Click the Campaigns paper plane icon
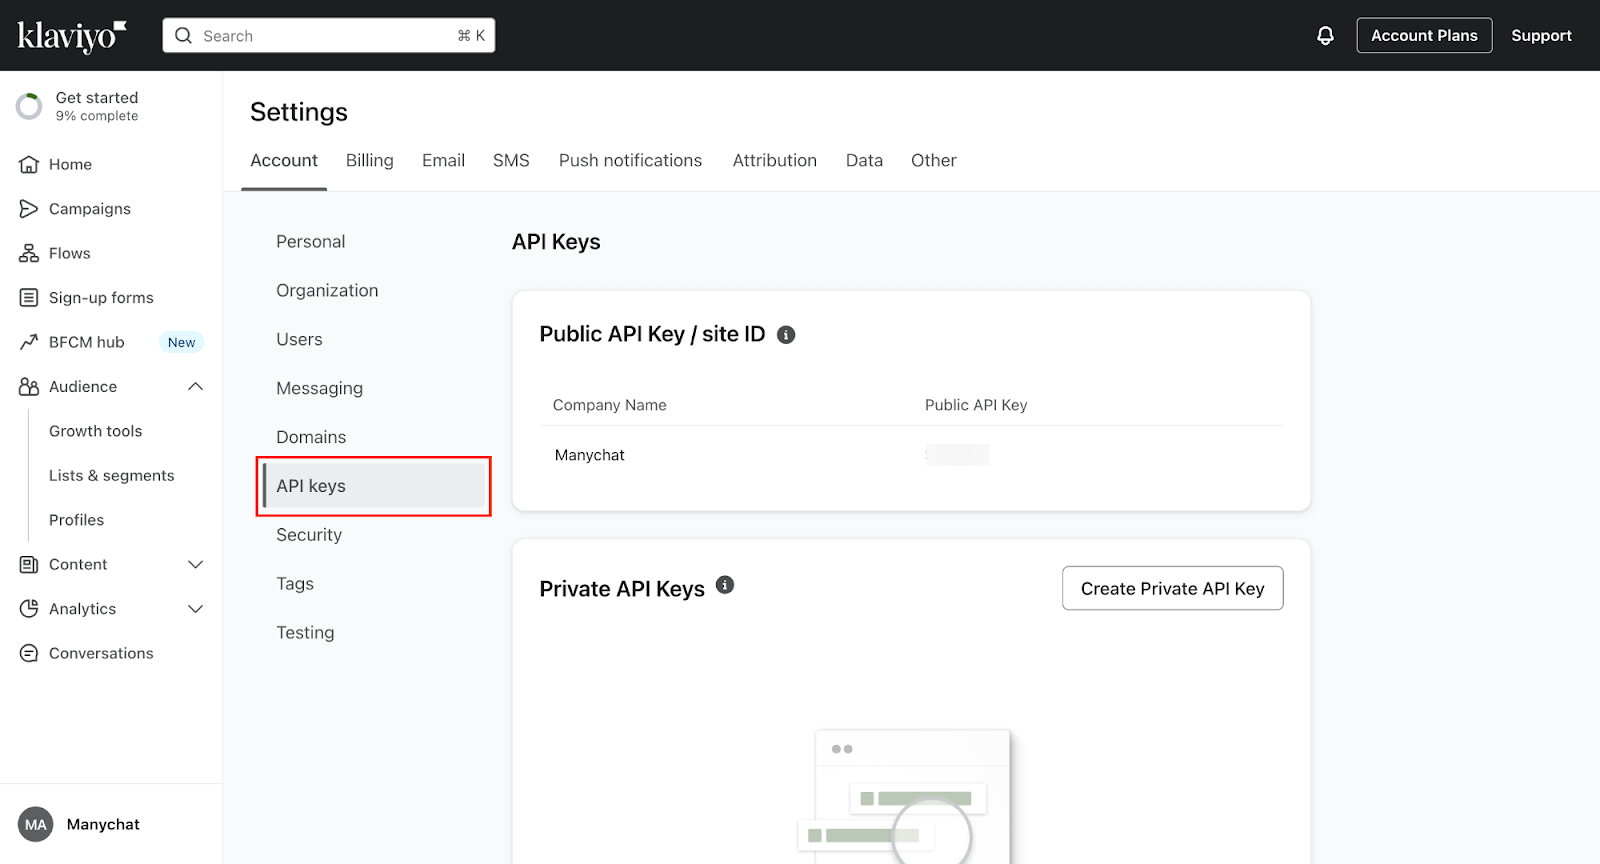The width and height of the screenshot is (1600, 864). (x=29, y=209)
